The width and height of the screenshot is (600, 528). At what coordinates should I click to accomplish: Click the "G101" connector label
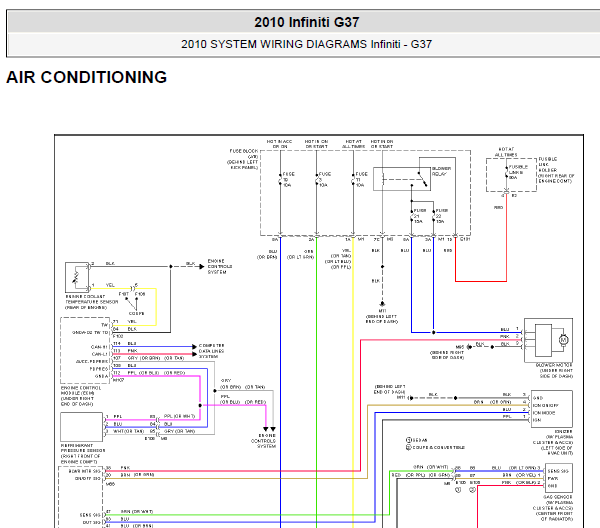[x=465, y=239]
